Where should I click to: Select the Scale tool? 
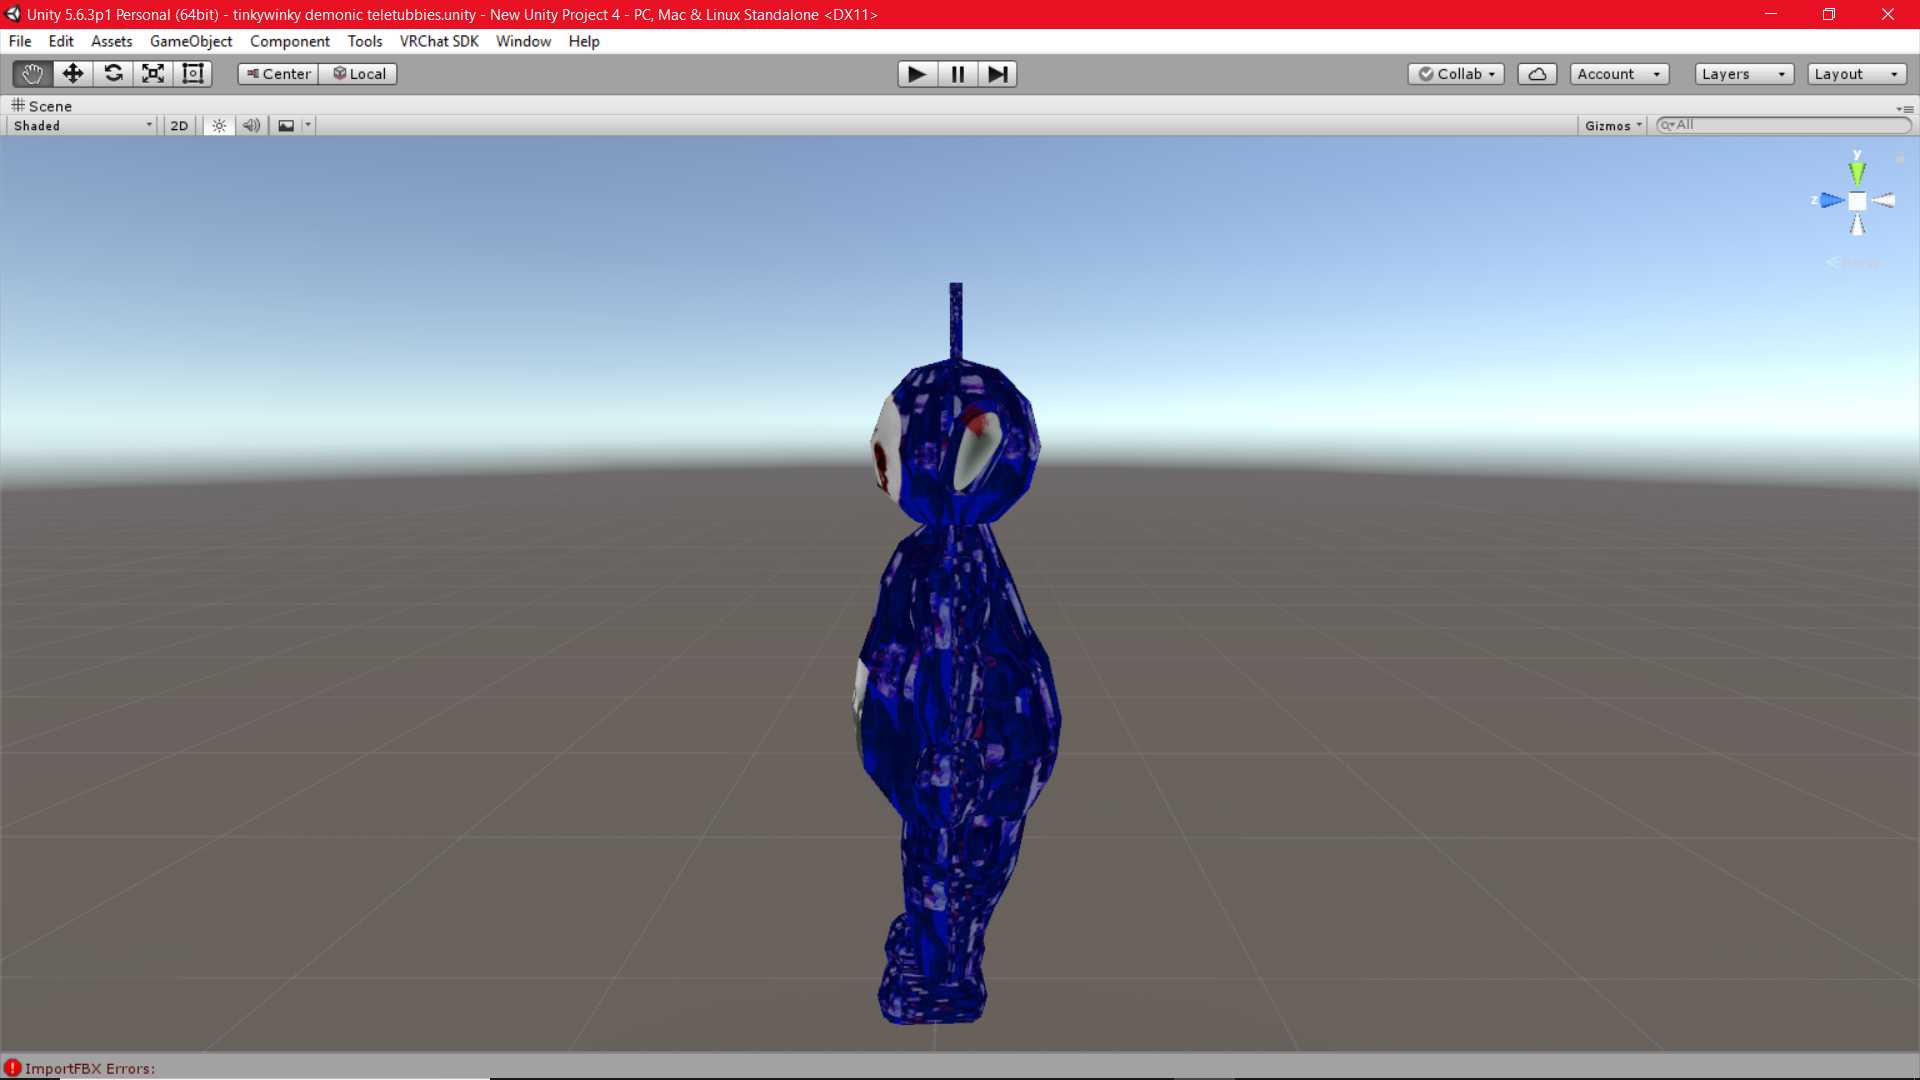(x=153, y=74)
